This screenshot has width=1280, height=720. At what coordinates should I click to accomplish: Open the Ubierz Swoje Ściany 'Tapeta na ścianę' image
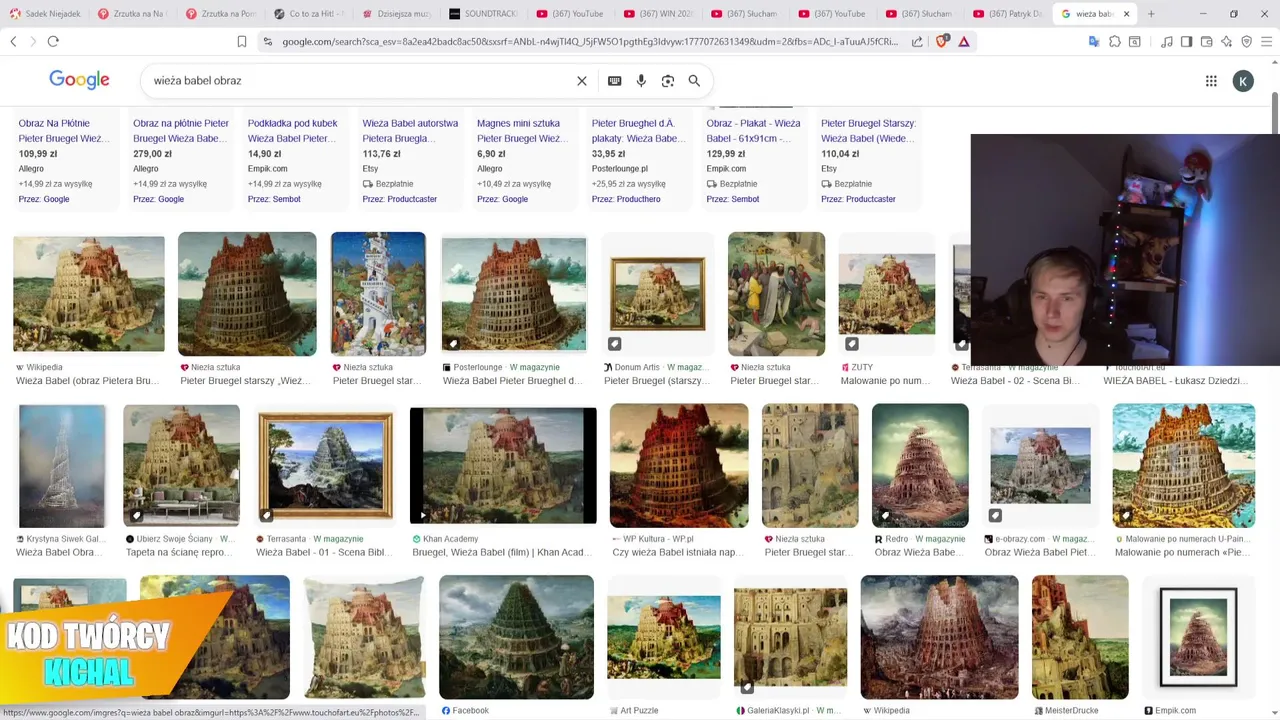[x=181, y=465]
